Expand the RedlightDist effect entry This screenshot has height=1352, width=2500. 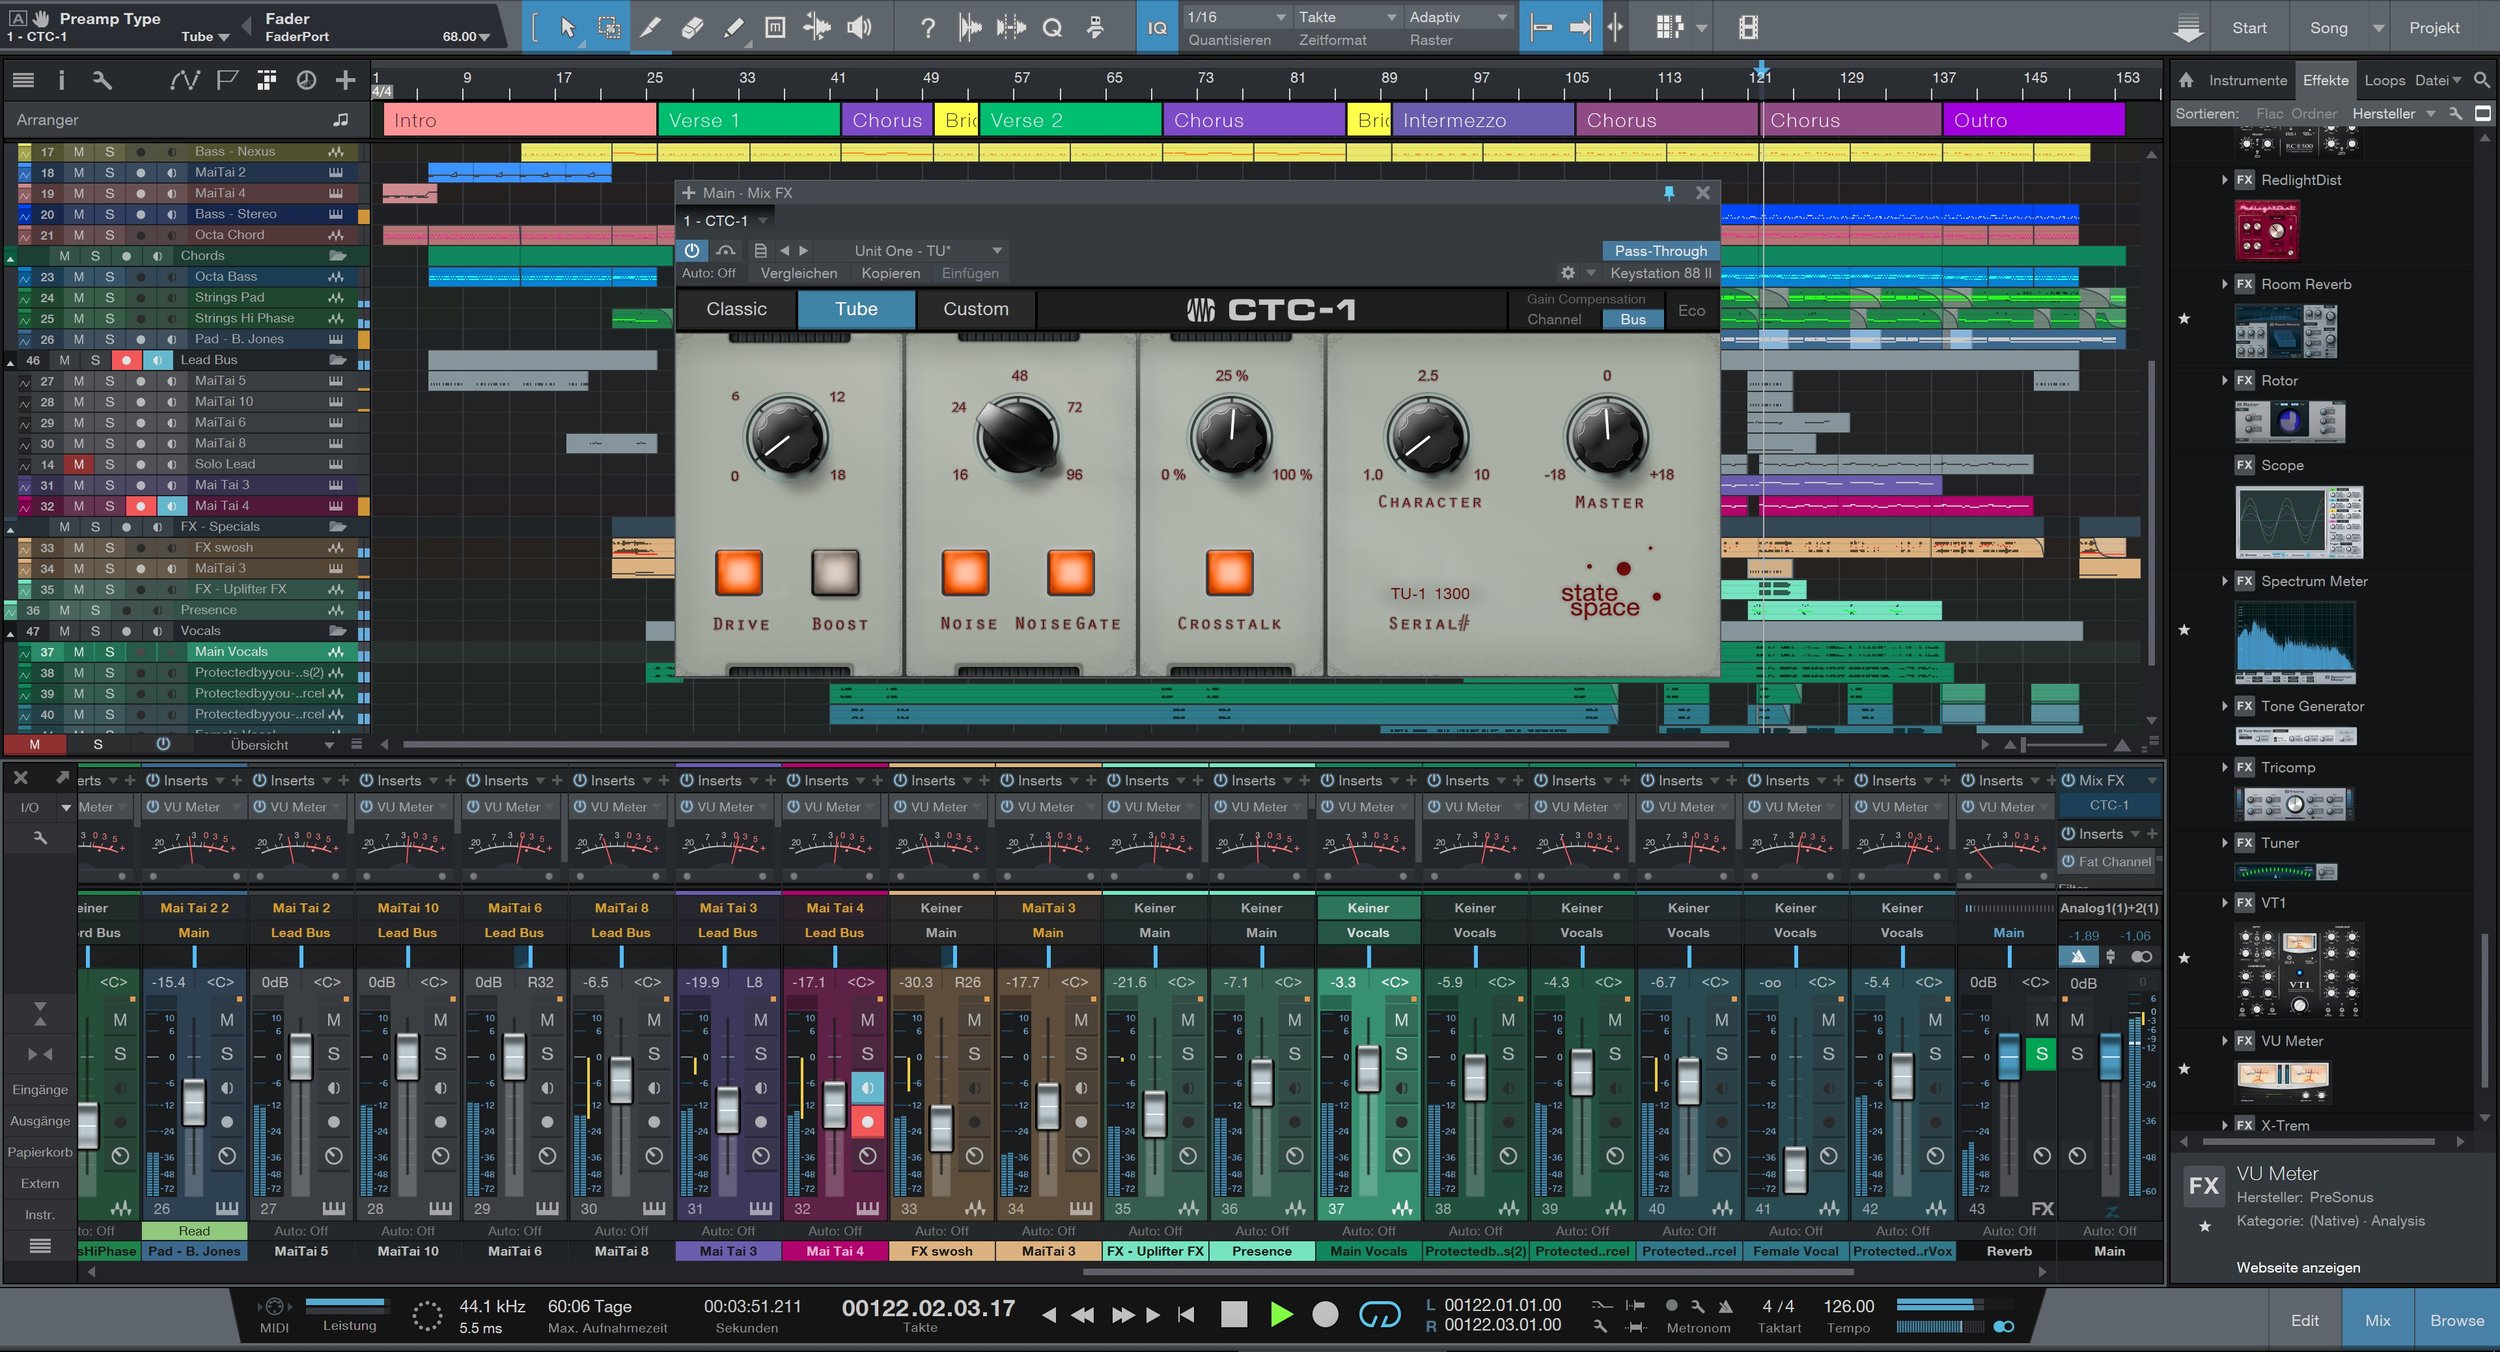(x=2224, y=180)
